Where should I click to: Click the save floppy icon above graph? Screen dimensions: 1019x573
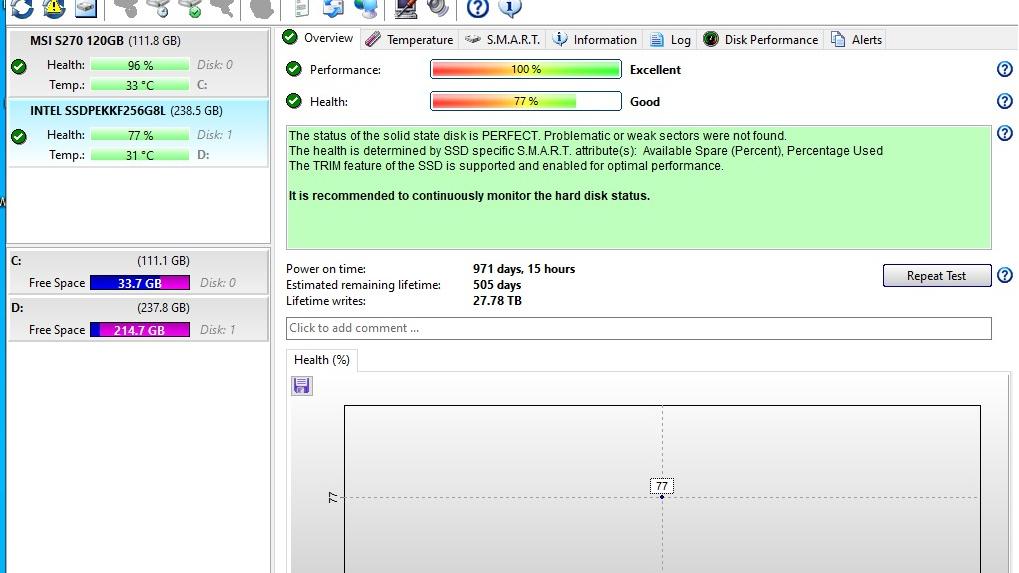point(302,385)
